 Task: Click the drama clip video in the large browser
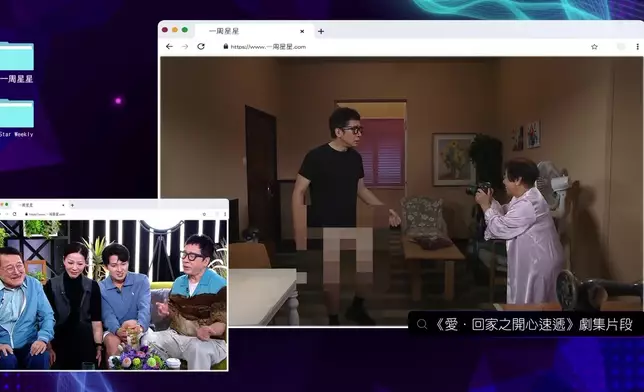pyautogui.click(x=401, y=191)
